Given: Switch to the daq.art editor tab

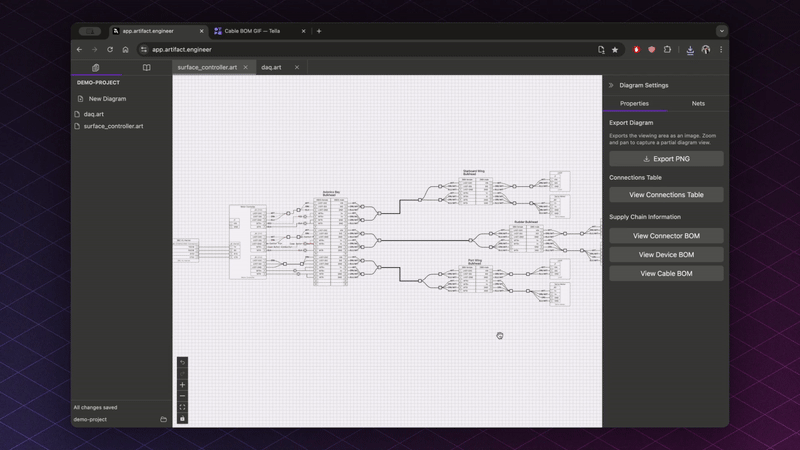Looking at the screenshot, I should click(271, 67).
